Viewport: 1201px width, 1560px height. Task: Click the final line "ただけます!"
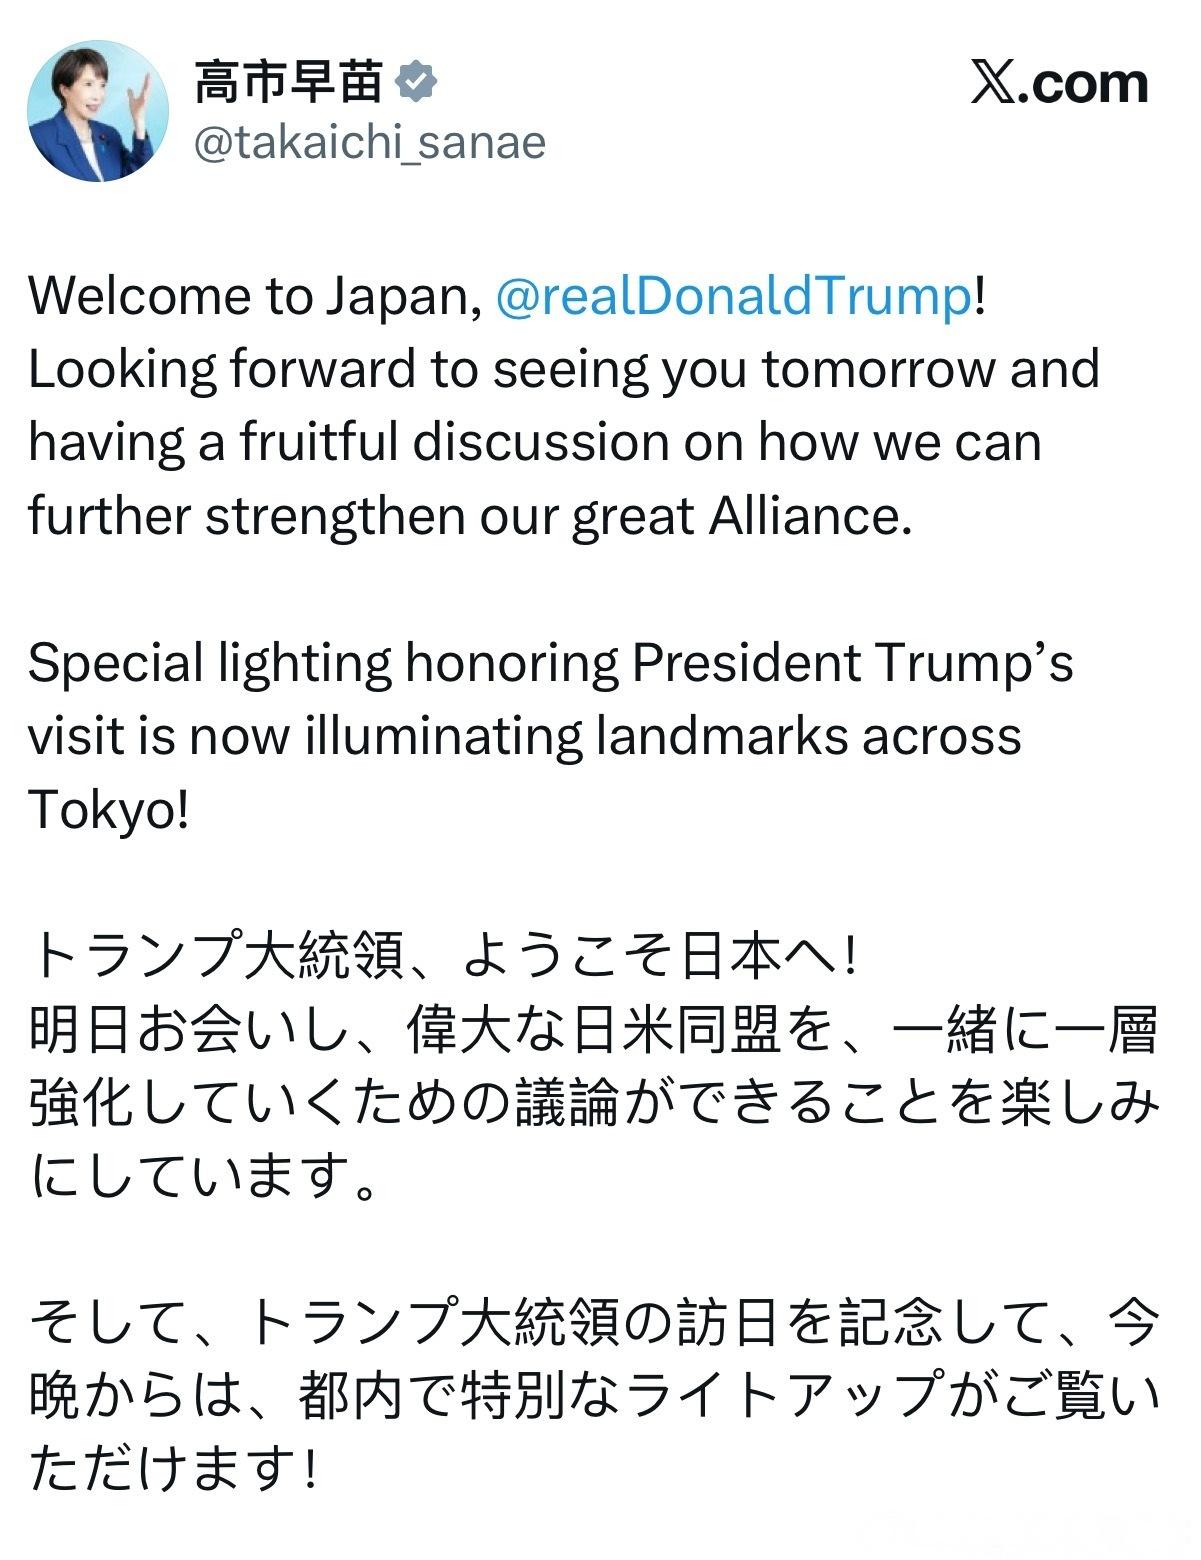pos(175,1470)
